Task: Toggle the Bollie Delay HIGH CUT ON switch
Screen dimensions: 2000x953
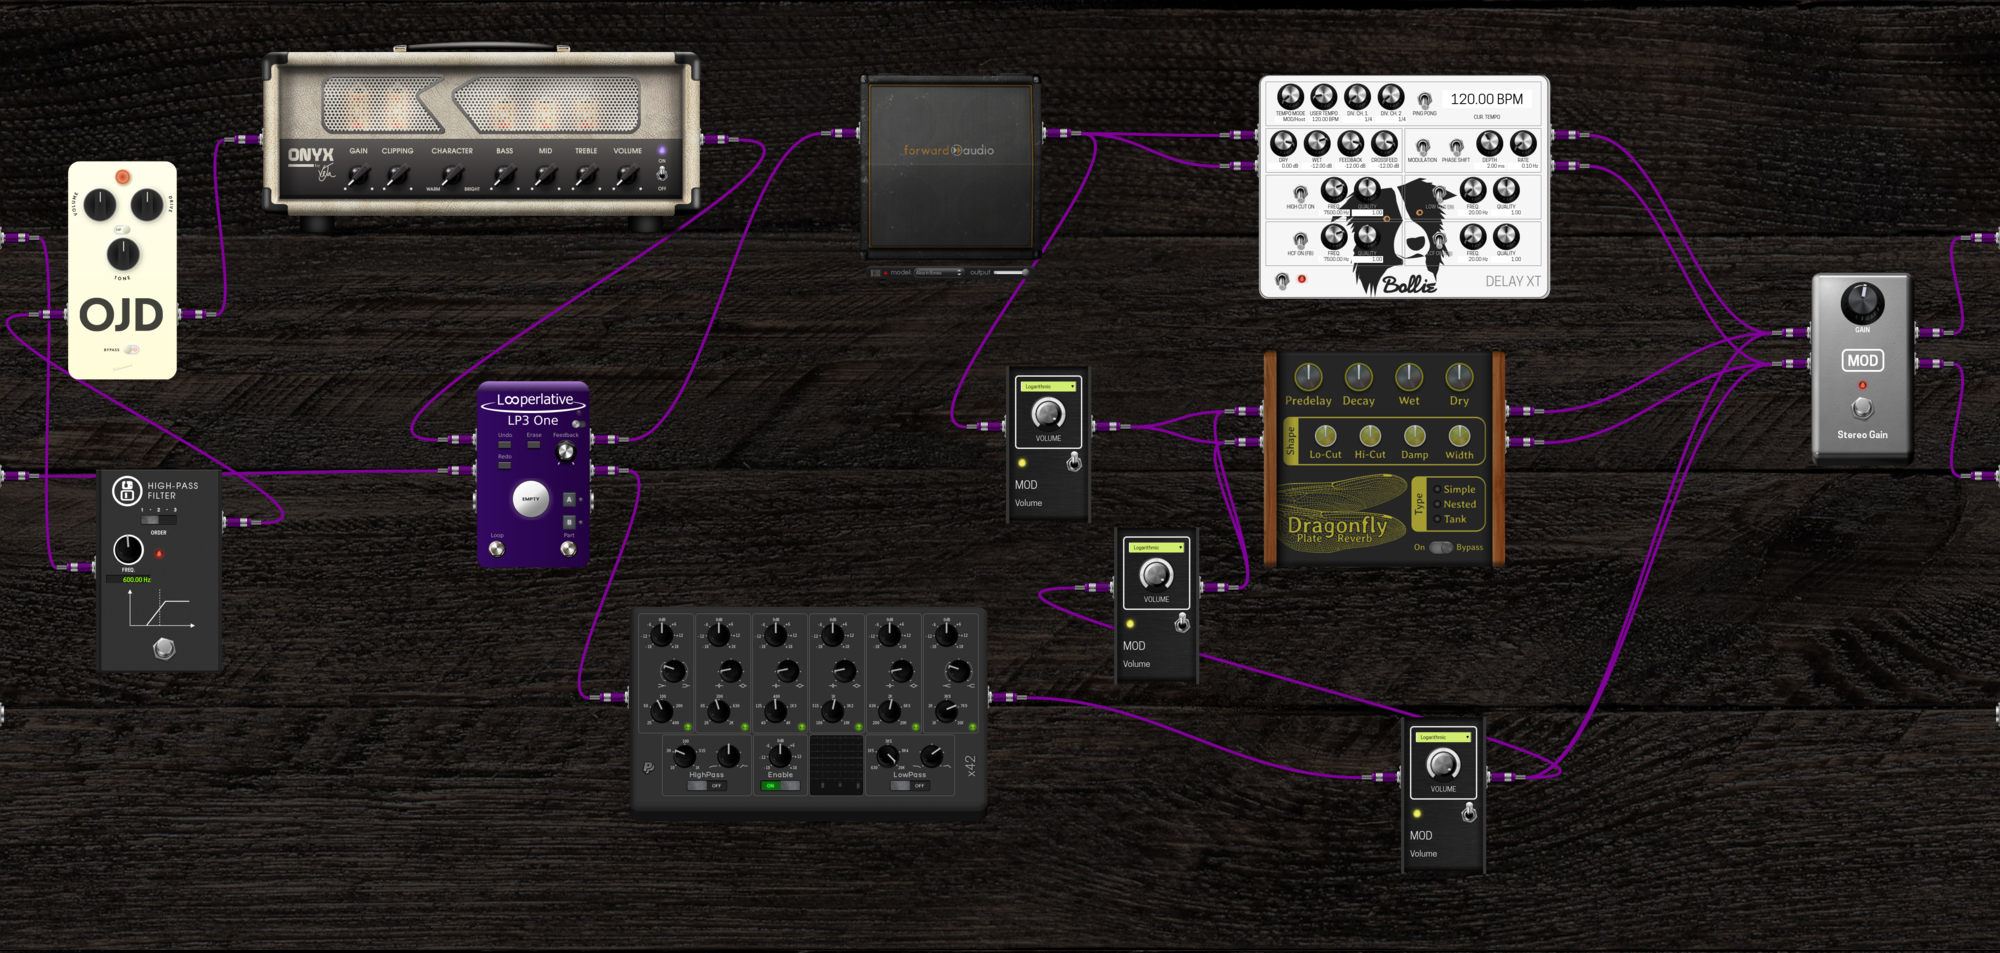Action: (x=1300, y=193)
